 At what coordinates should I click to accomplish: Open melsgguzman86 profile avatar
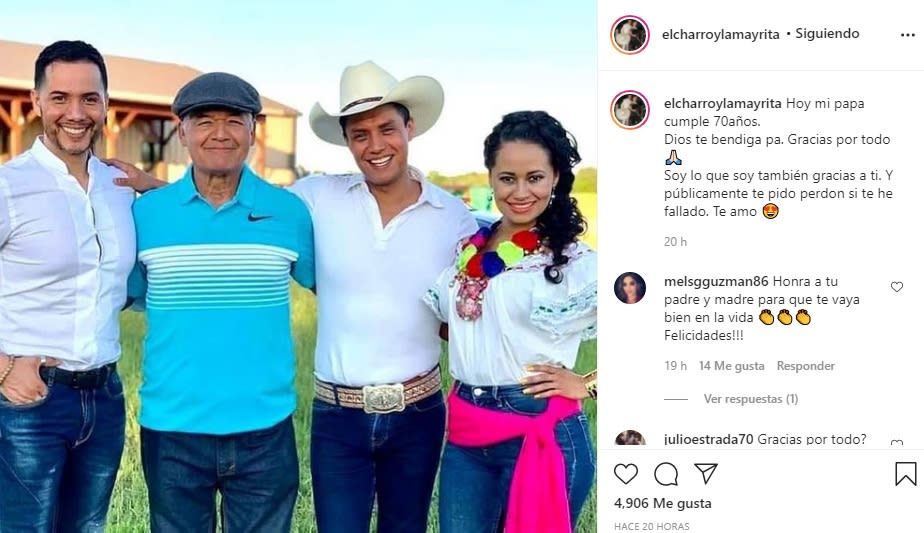(x=630, y=288)
